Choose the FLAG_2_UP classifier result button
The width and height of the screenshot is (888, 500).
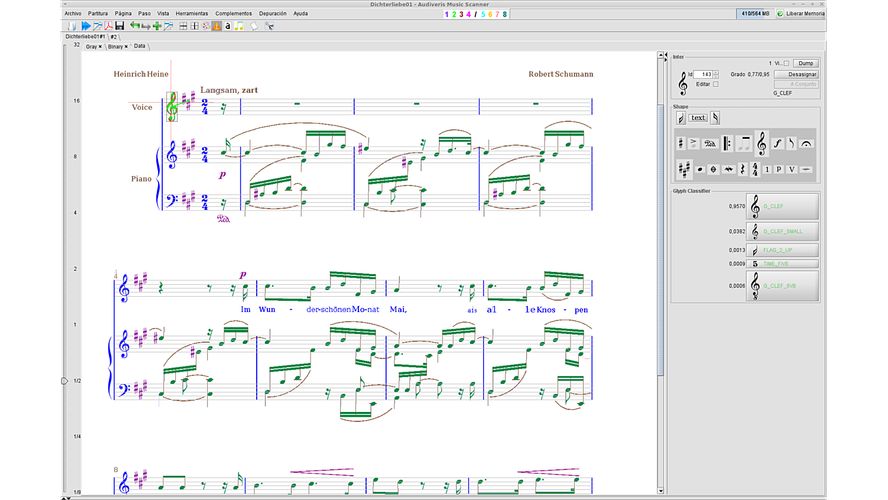pos(783,250)
